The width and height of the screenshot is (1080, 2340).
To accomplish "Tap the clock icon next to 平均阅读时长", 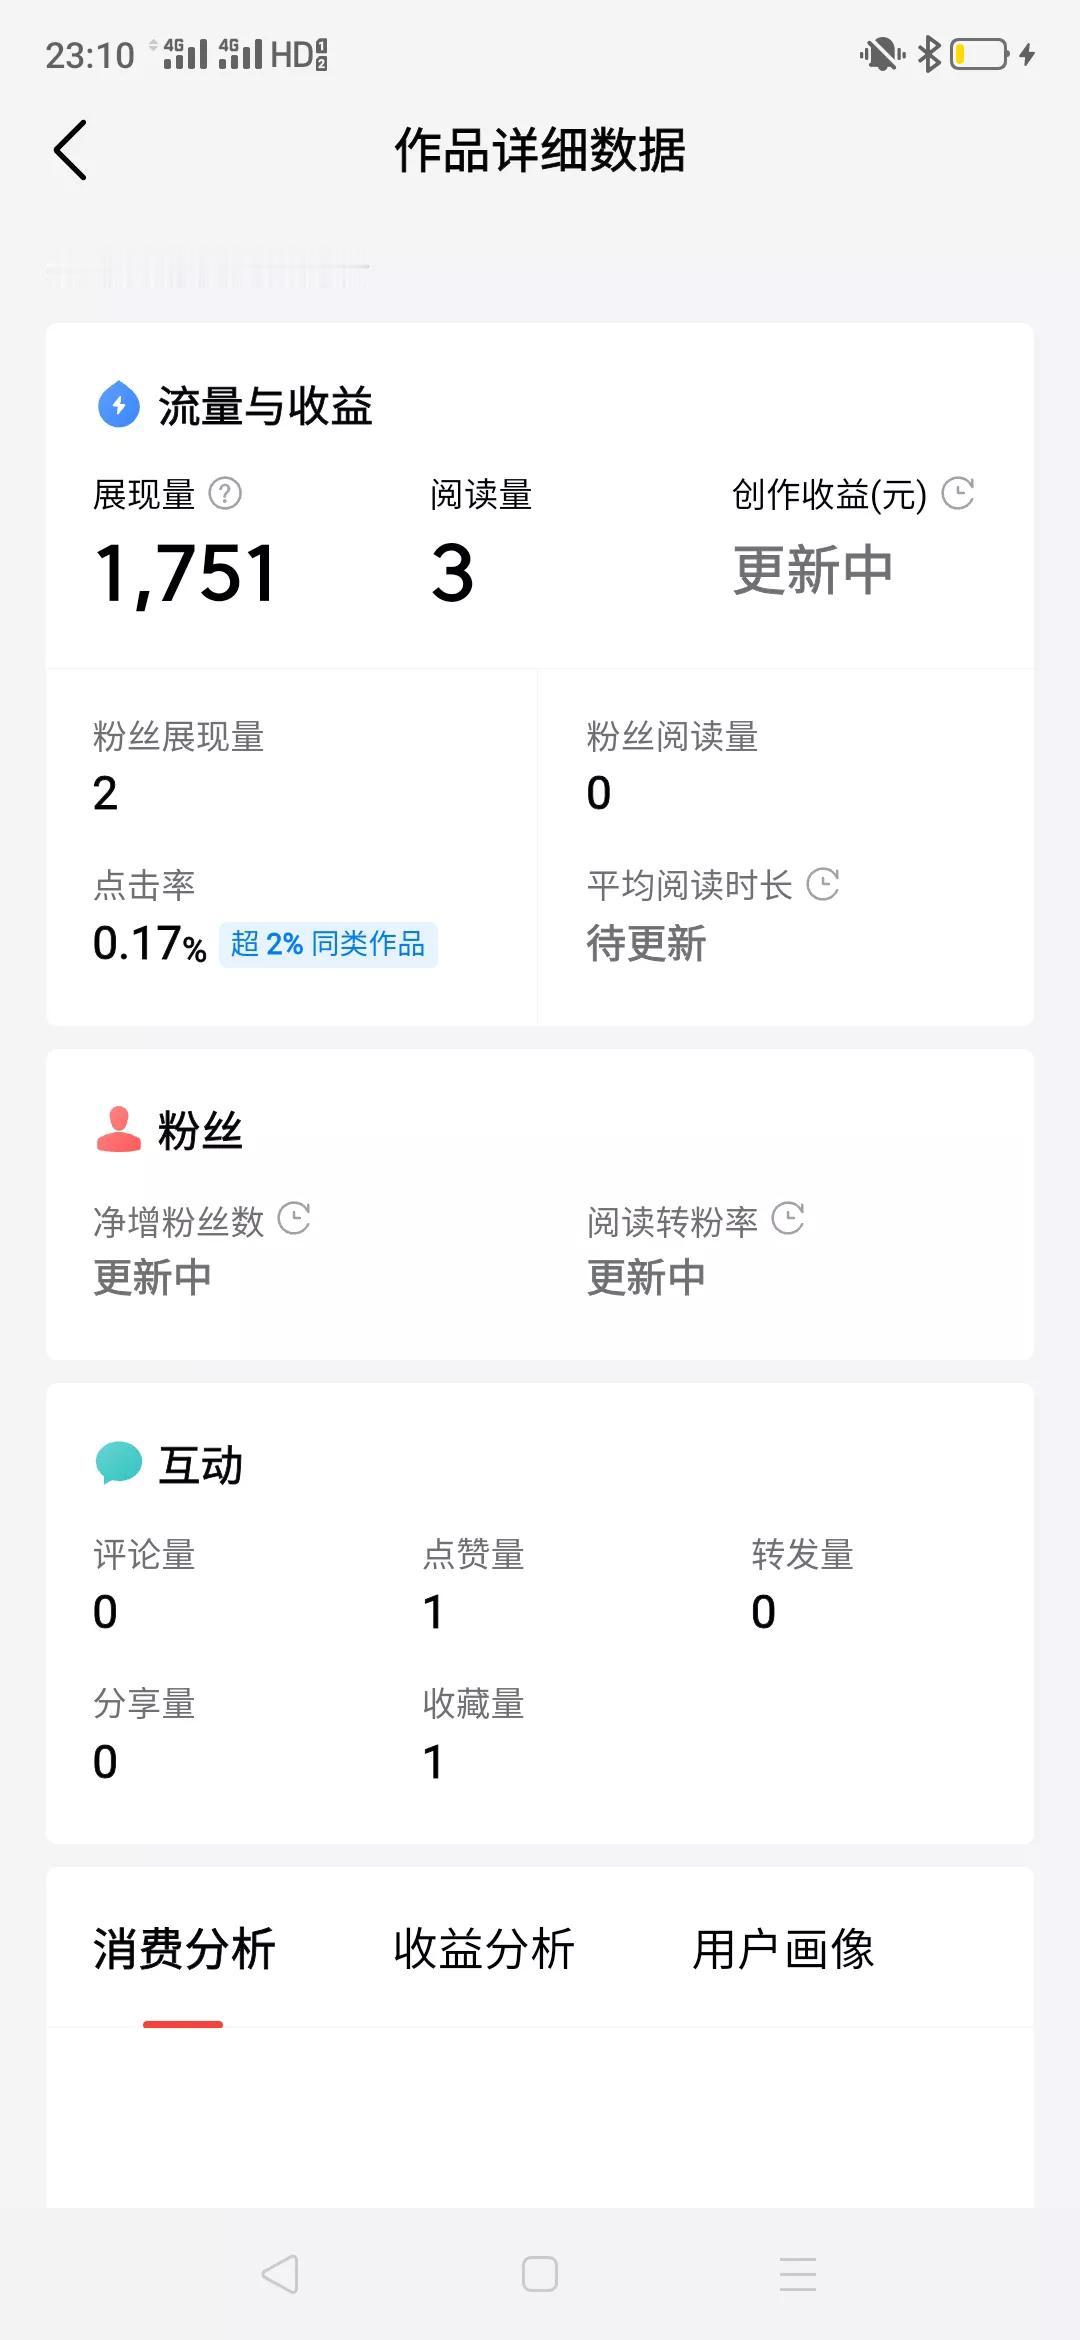I will click(x=822, y=884).
